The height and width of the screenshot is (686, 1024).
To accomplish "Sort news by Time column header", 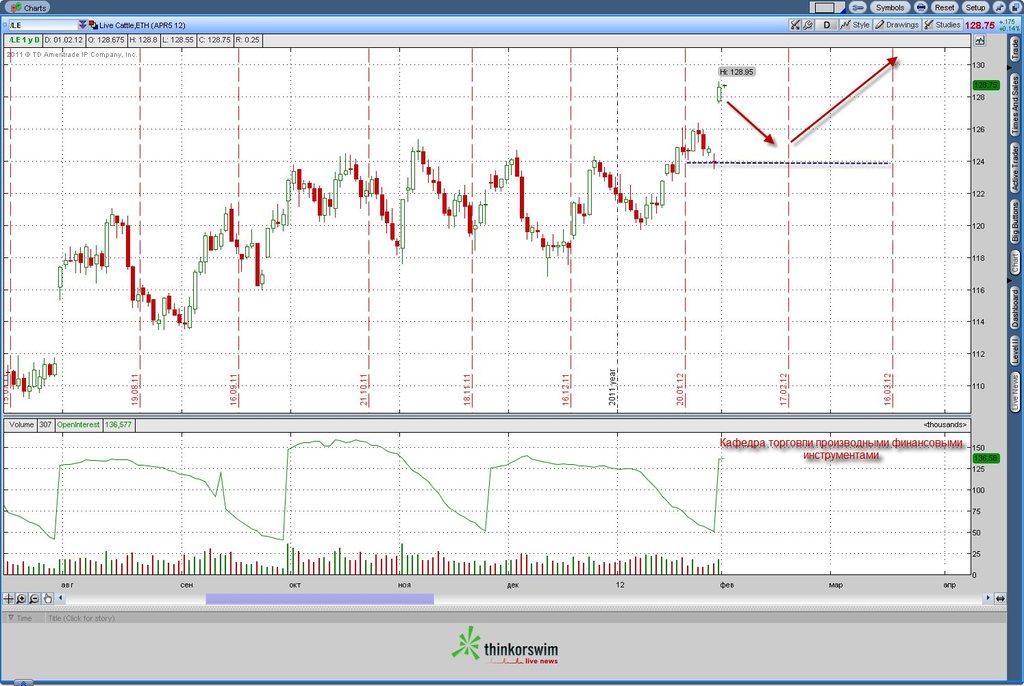I will [x=24, y=618].
